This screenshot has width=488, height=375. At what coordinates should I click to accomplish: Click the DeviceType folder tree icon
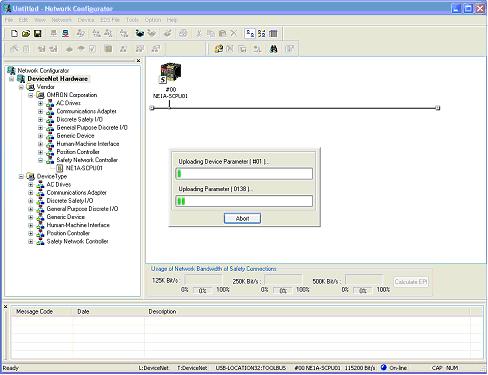point(31,176)
